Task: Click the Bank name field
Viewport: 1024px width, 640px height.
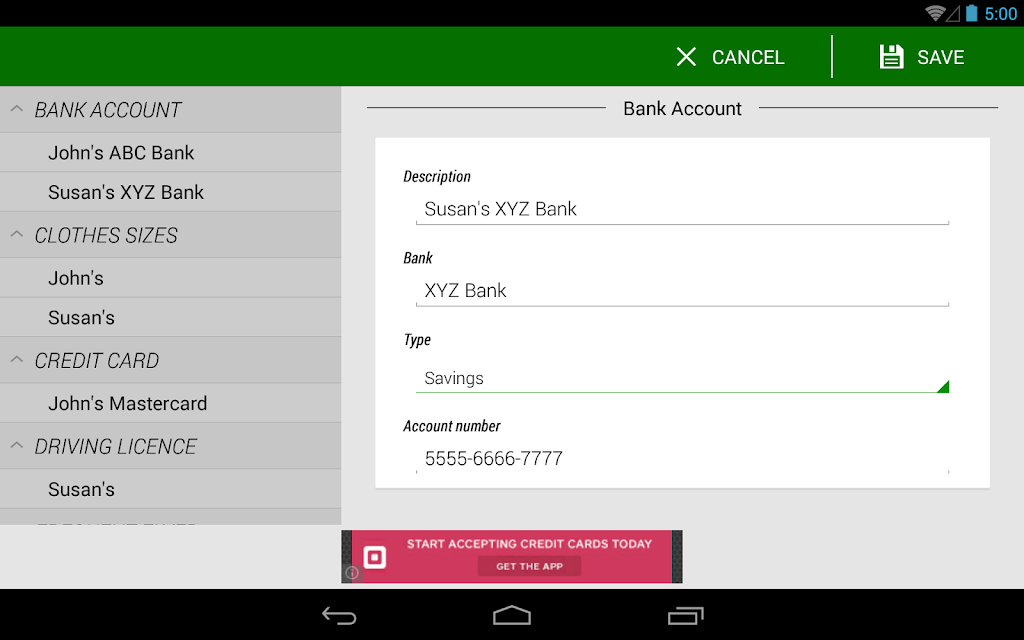Action: click(682, 291)
